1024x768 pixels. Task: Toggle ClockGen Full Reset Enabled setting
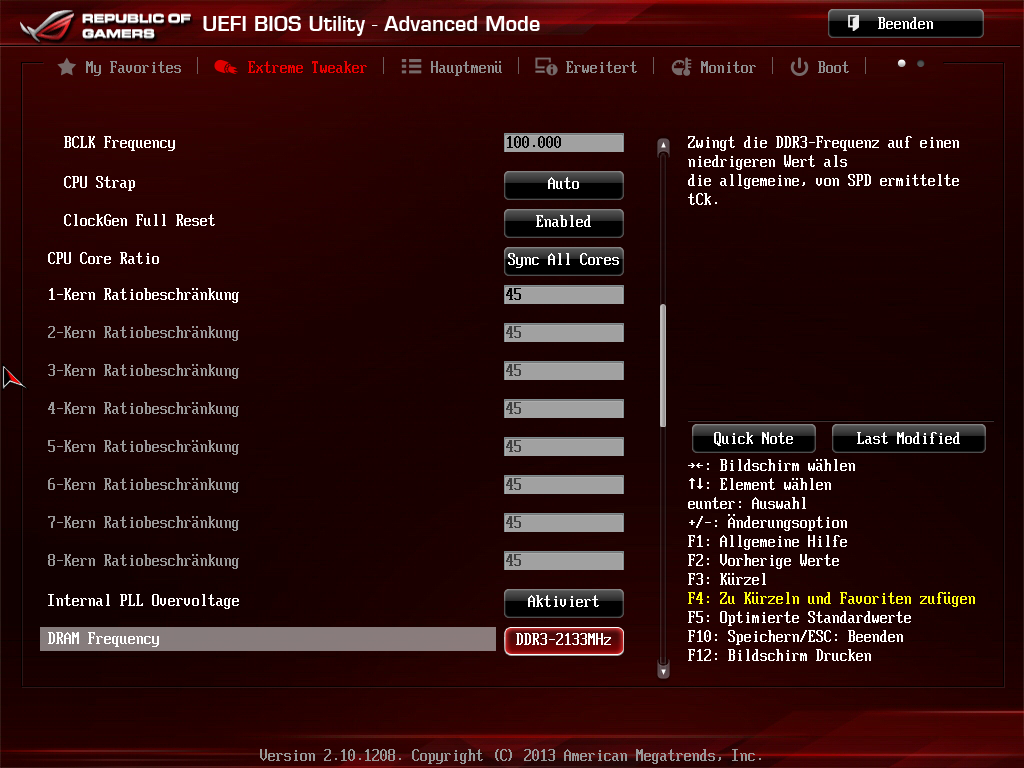coord(563,222)
